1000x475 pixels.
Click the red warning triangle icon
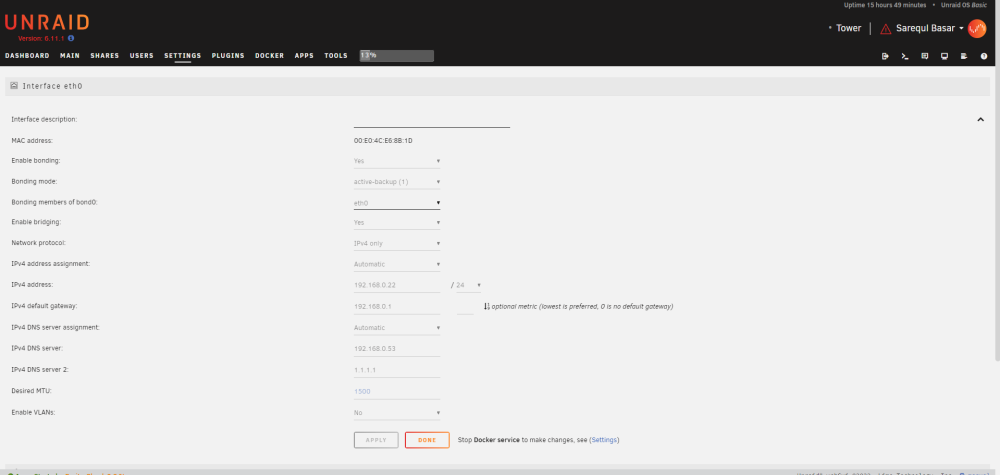point(885,29)
